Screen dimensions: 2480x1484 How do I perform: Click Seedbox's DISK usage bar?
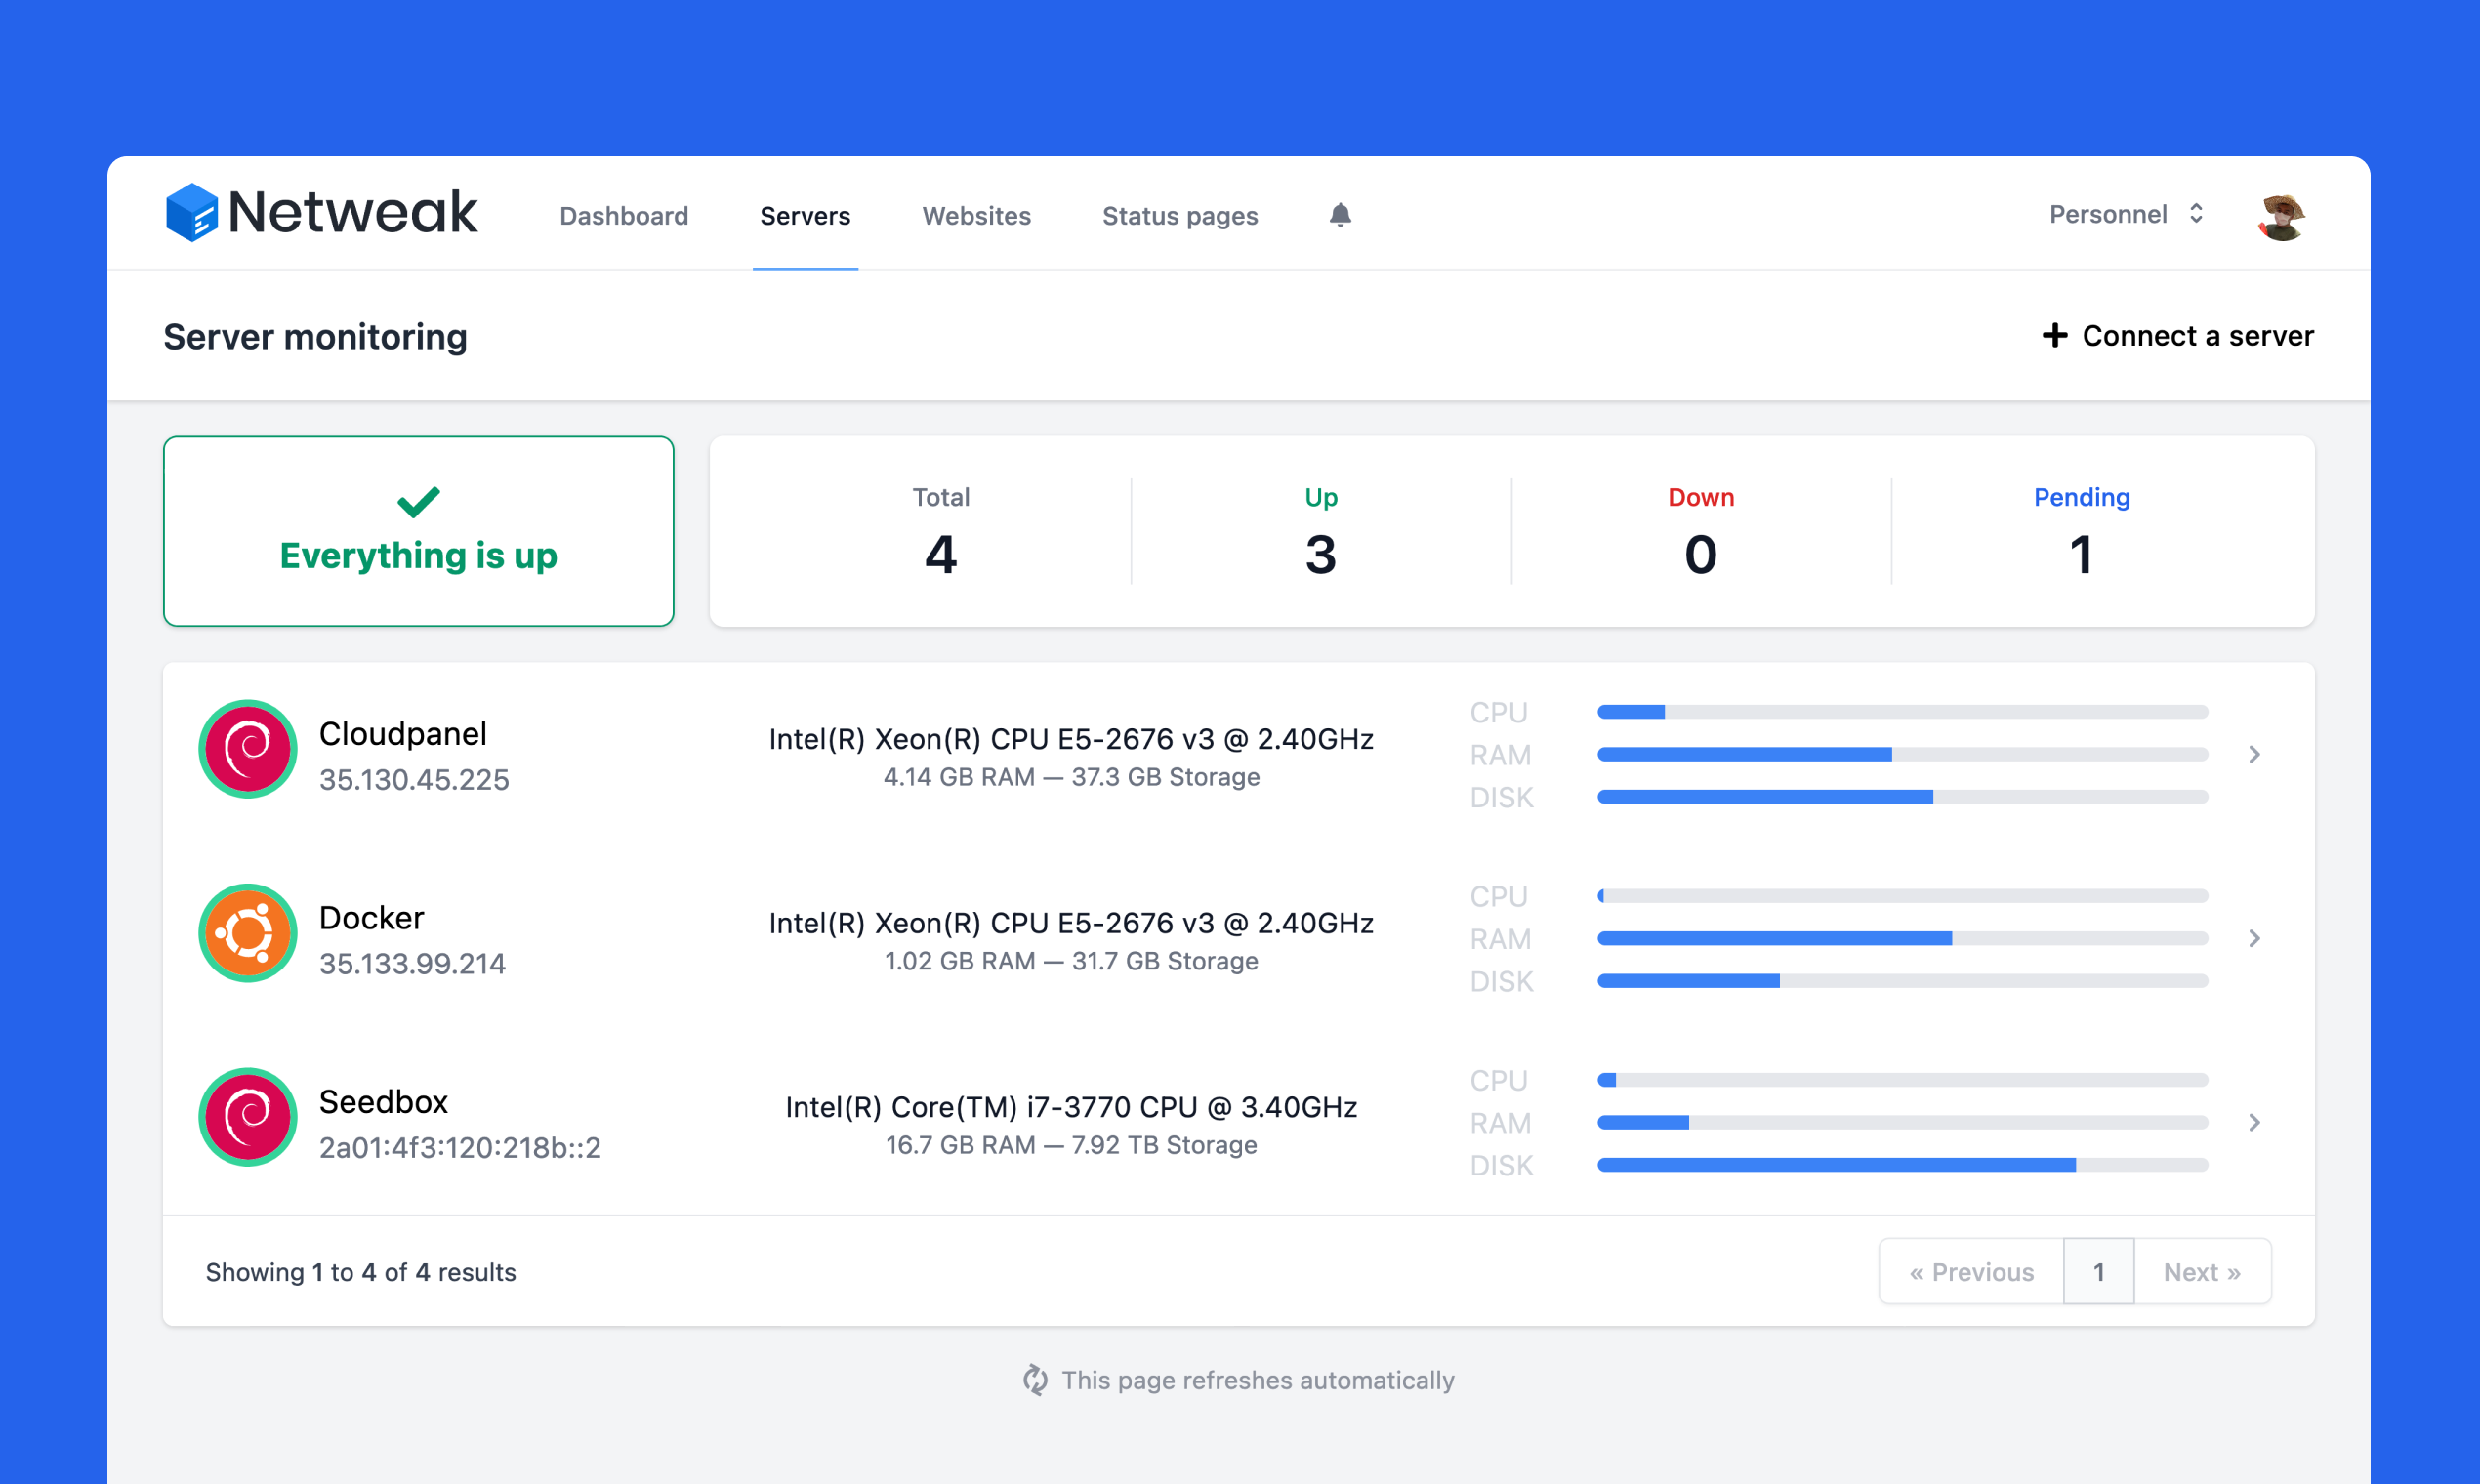(x=1902, y=1165)
